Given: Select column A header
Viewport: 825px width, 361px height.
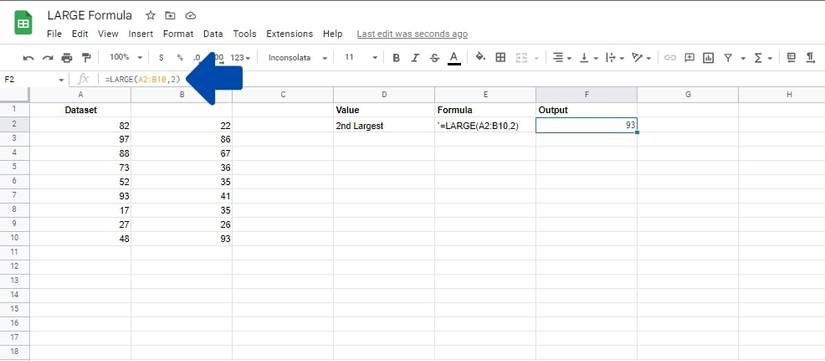Looking at the screenshot, I should coord(80,95).
